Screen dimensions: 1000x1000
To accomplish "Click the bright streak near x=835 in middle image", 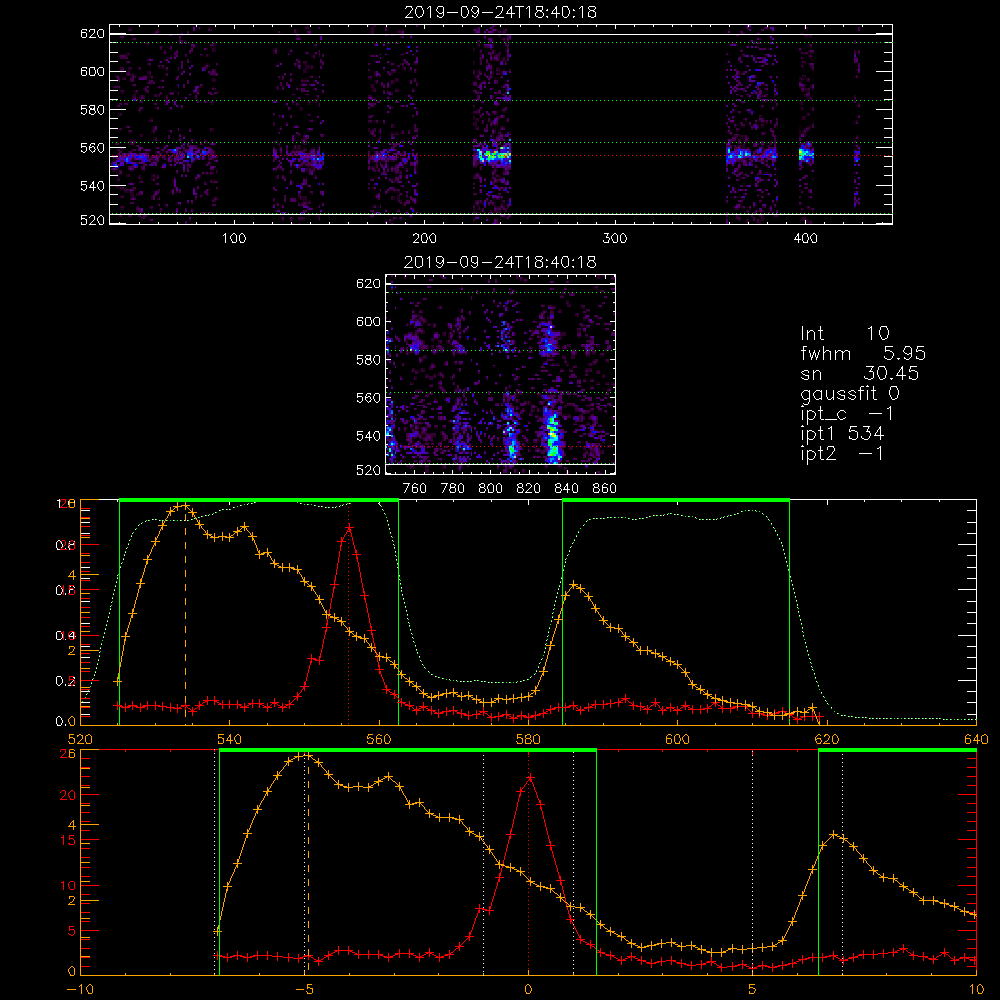I will tap(553, 436).
